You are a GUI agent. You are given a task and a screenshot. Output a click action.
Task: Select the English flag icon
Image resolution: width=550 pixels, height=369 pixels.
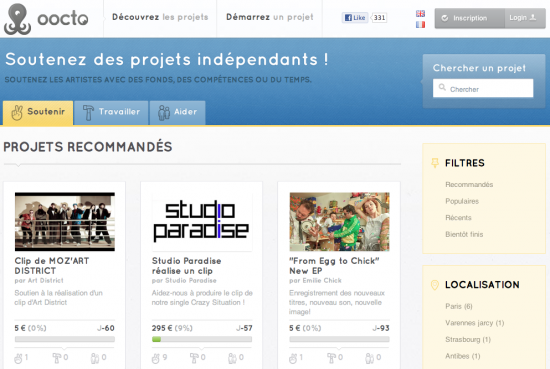(x=420, y=14)
